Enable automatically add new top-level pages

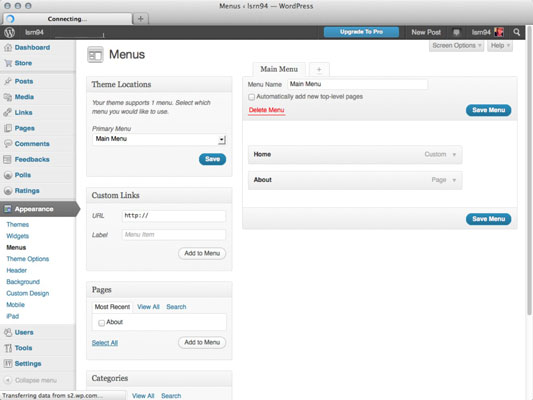(x=252, y=97)
